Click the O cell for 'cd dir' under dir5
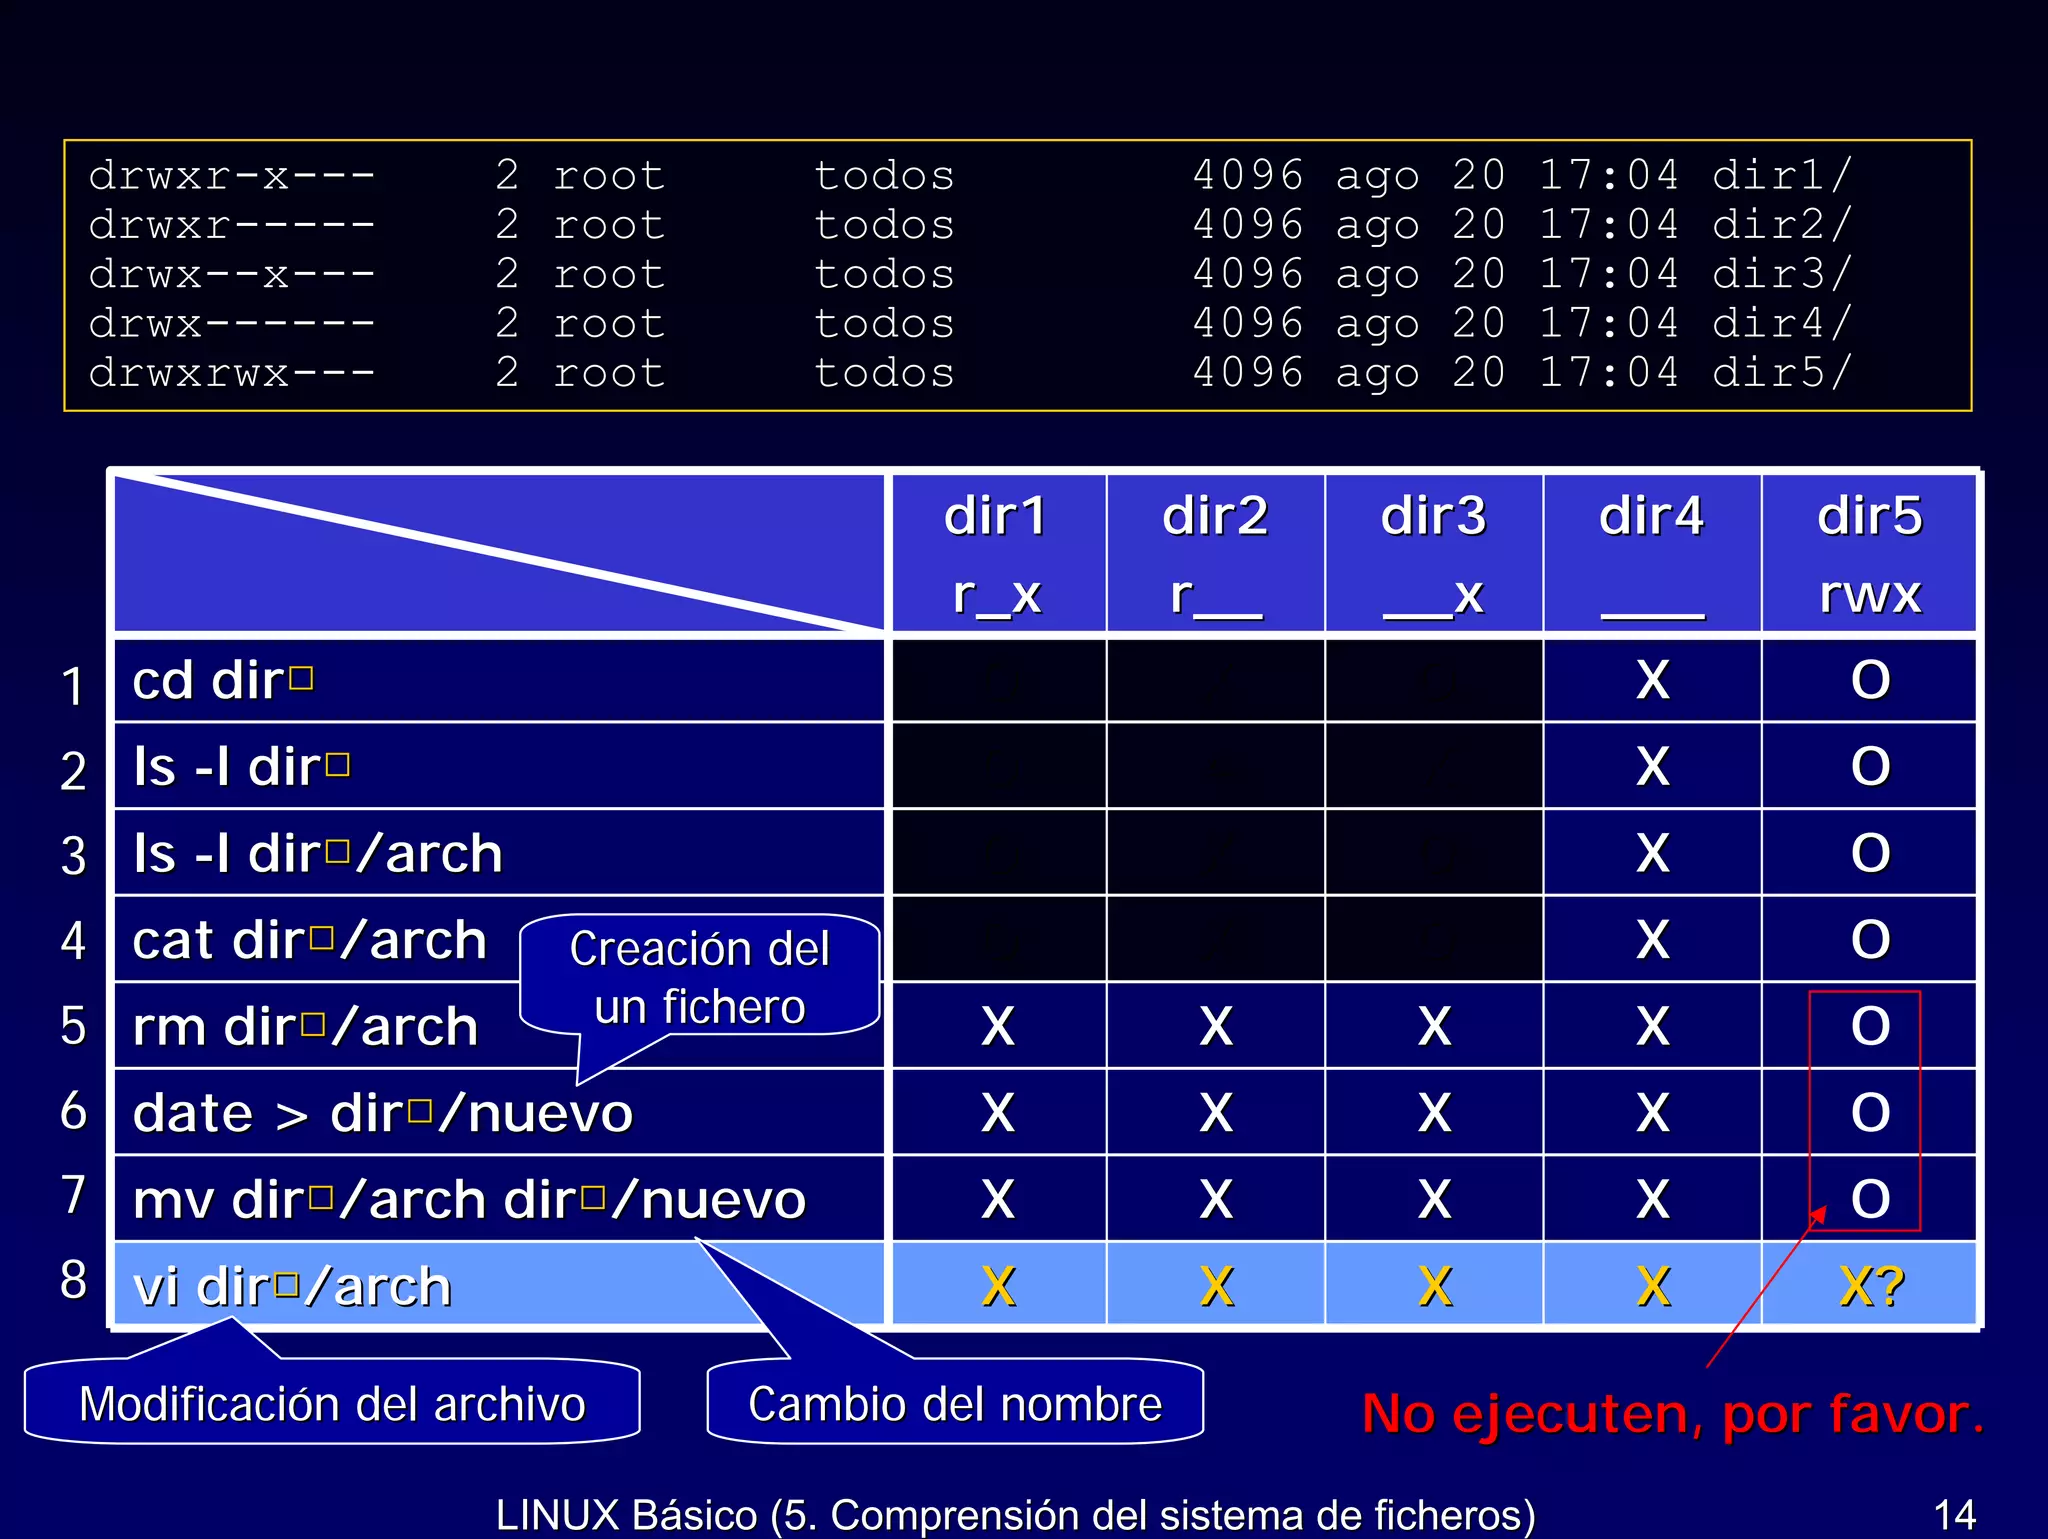 click(x=1869, y=680)
